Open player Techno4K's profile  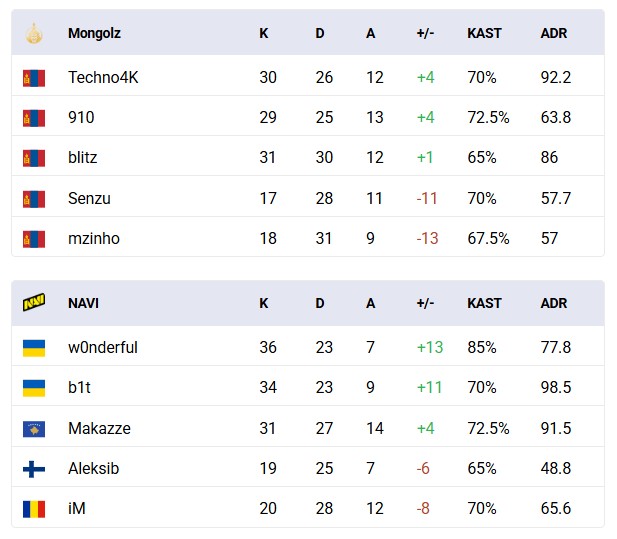click(x=103, y=77)
